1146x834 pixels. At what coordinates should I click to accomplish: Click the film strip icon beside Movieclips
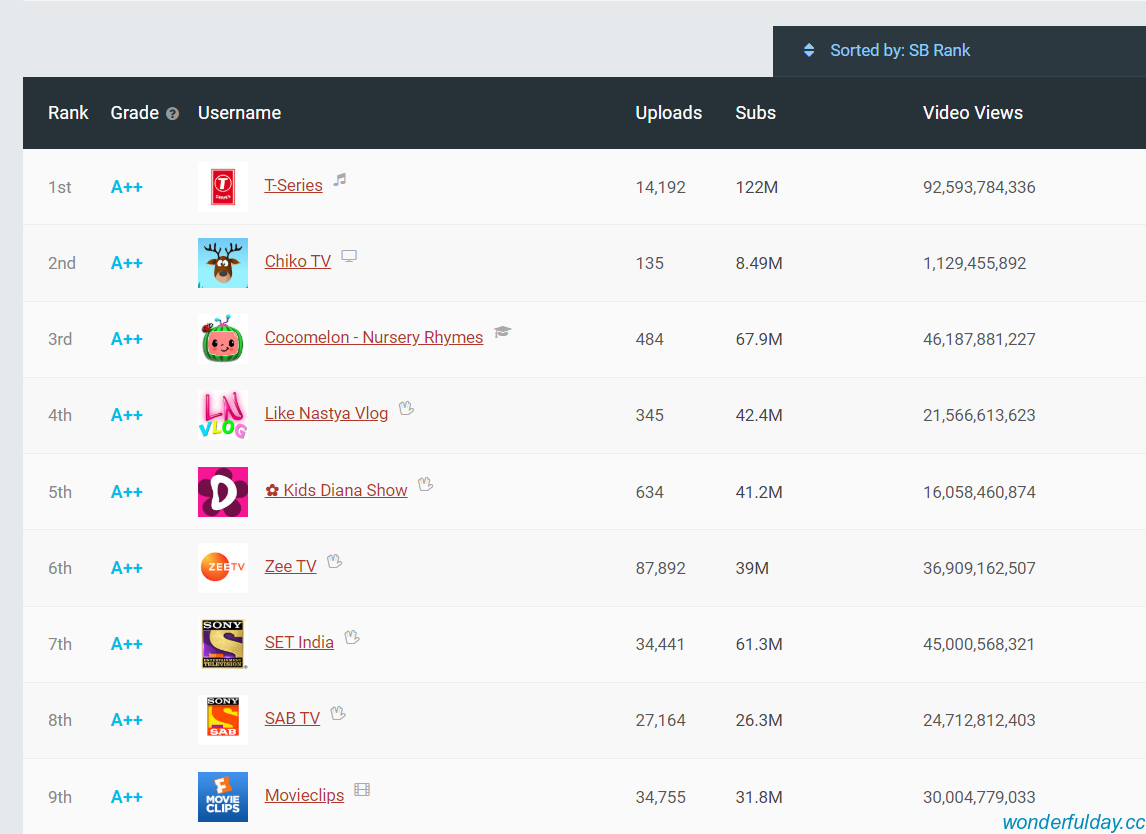point(362,790)
